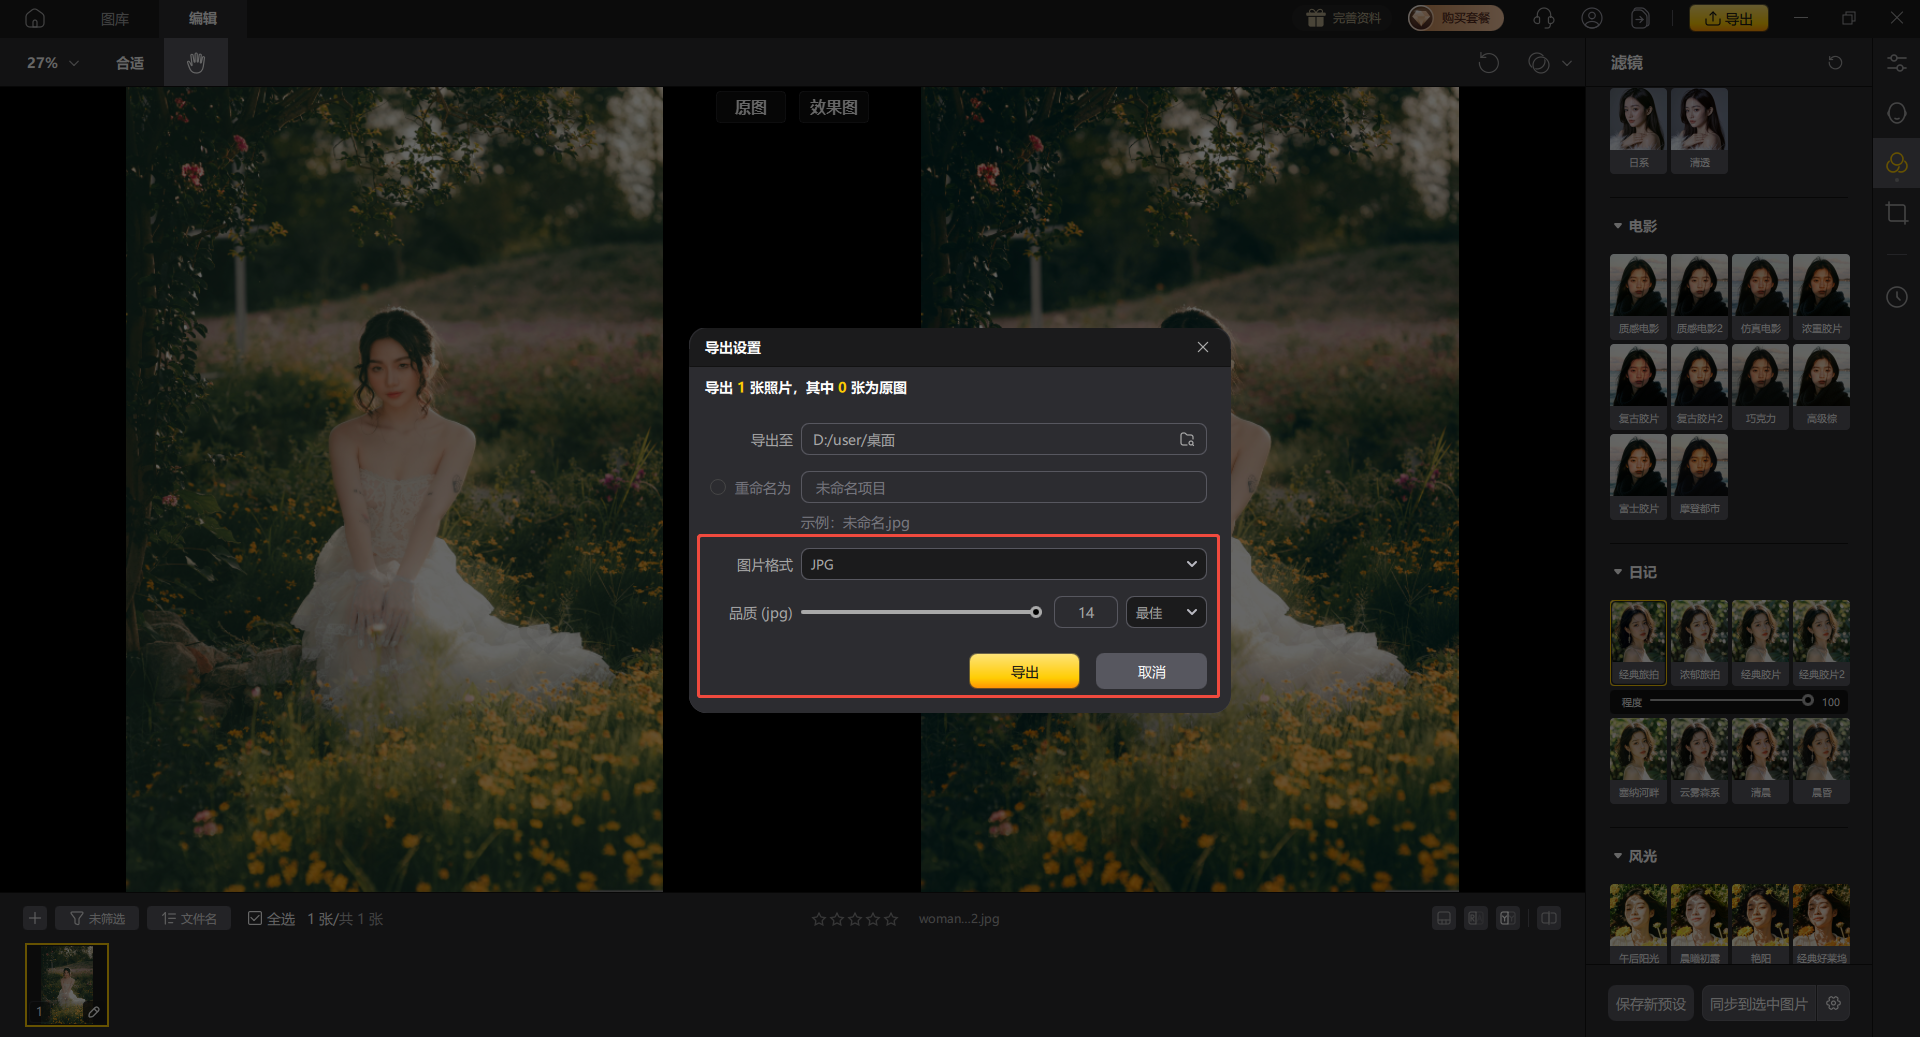Open the 图片格式 JPG format dropdown

tap(1003, 565)
